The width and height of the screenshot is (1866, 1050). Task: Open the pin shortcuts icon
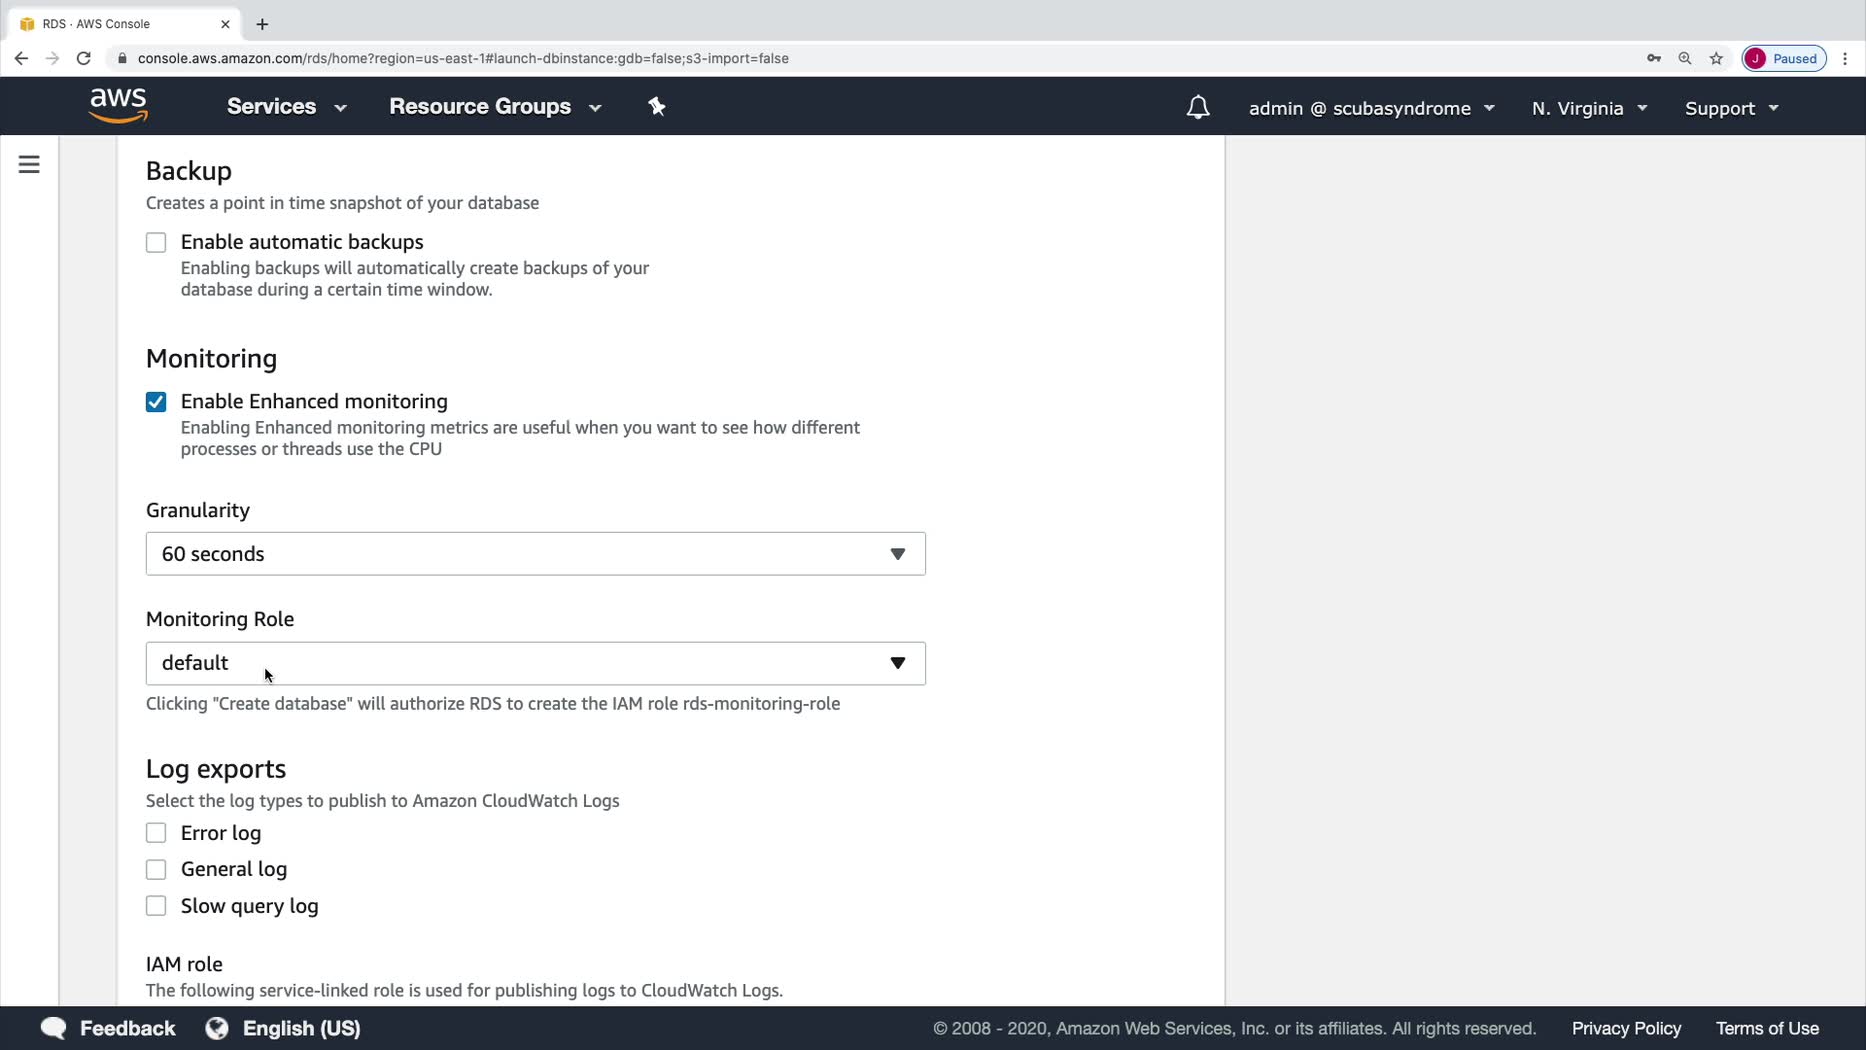(657, 106)
